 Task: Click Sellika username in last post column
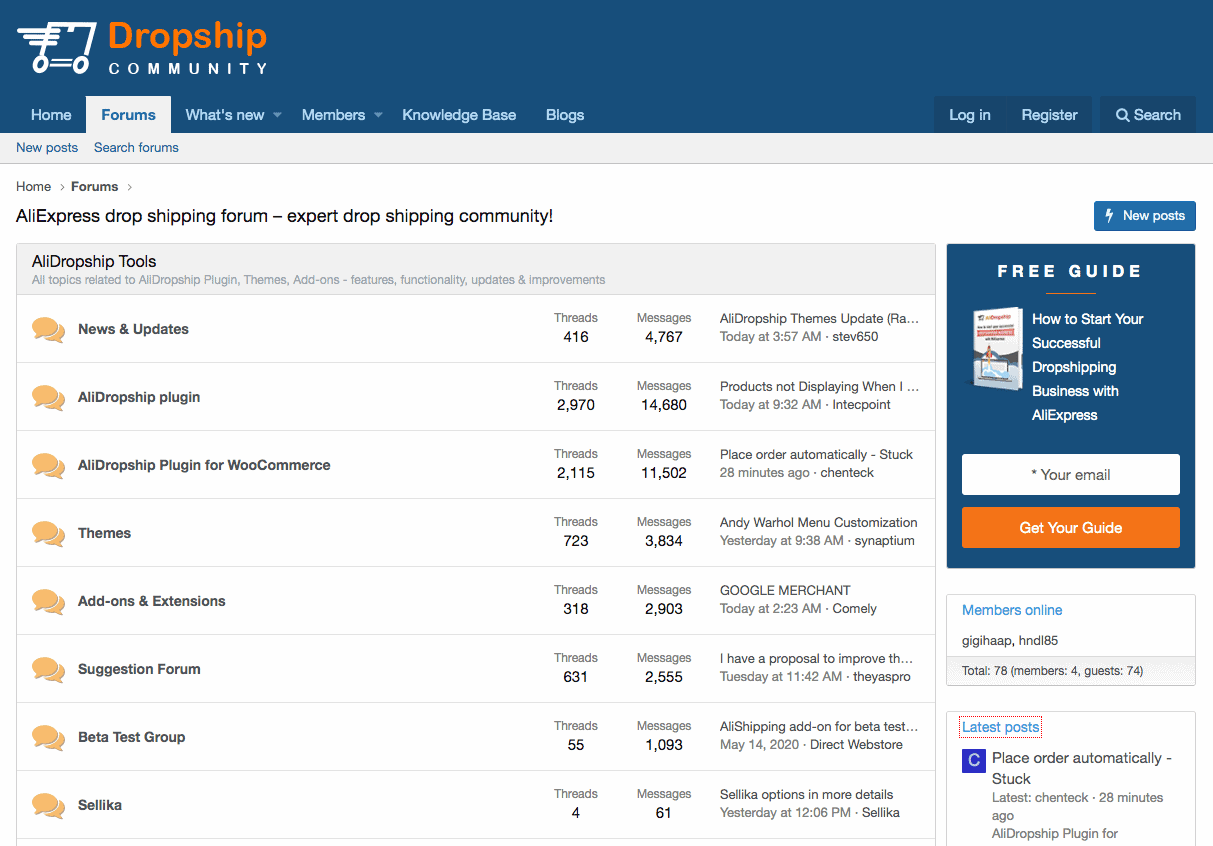click(x=880, y=813)
